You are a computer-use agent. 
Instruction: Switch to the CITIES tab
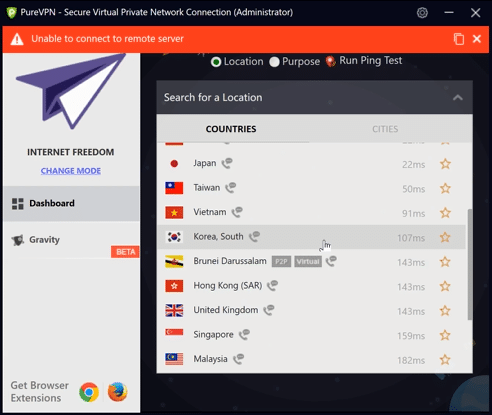click(x=385, y=129)
